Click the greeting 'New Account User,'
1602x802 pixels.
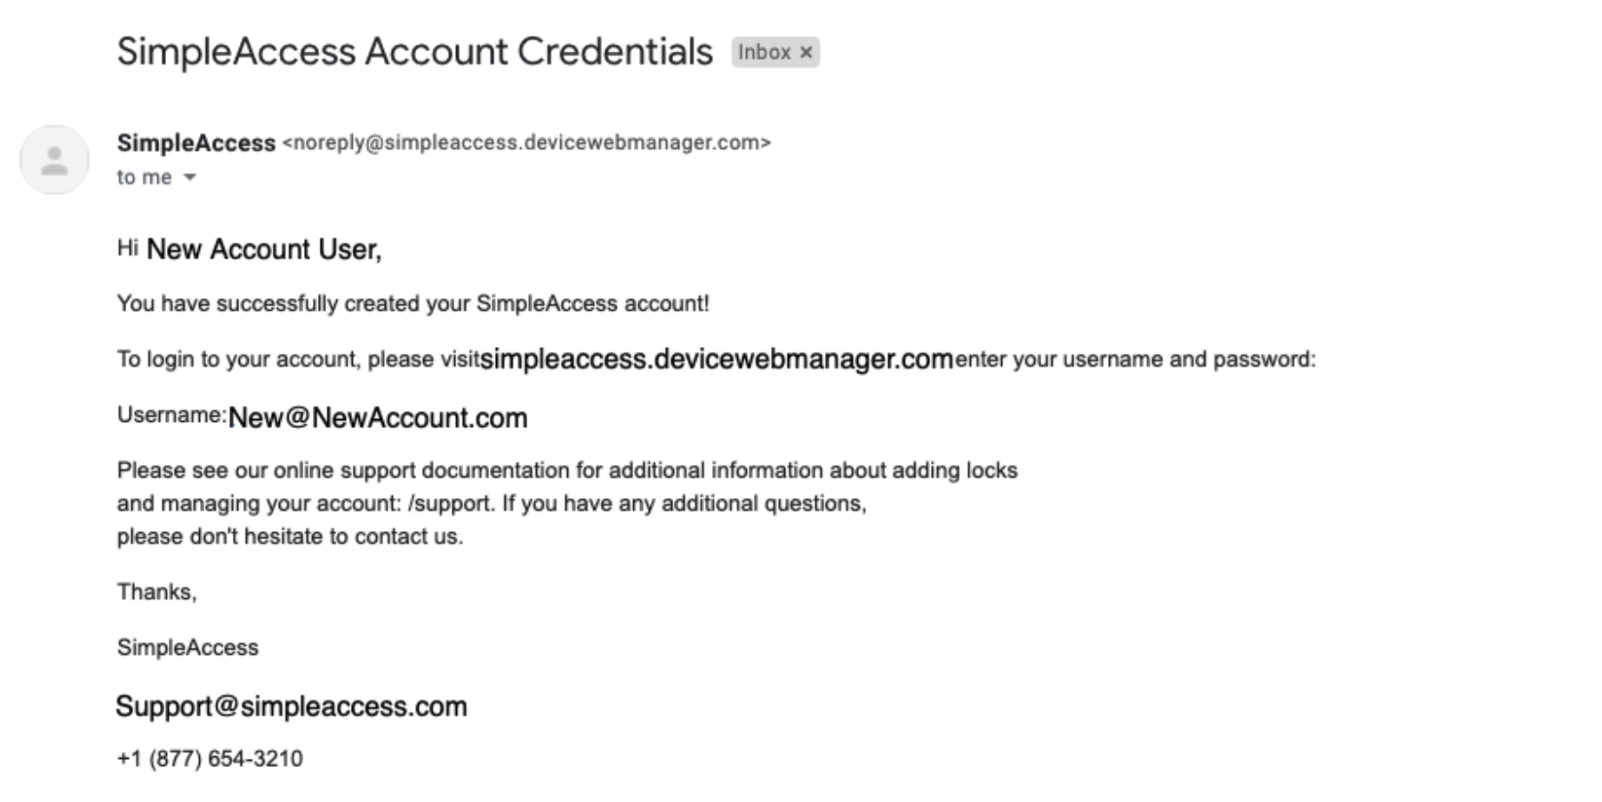click(x=264, y=249)
